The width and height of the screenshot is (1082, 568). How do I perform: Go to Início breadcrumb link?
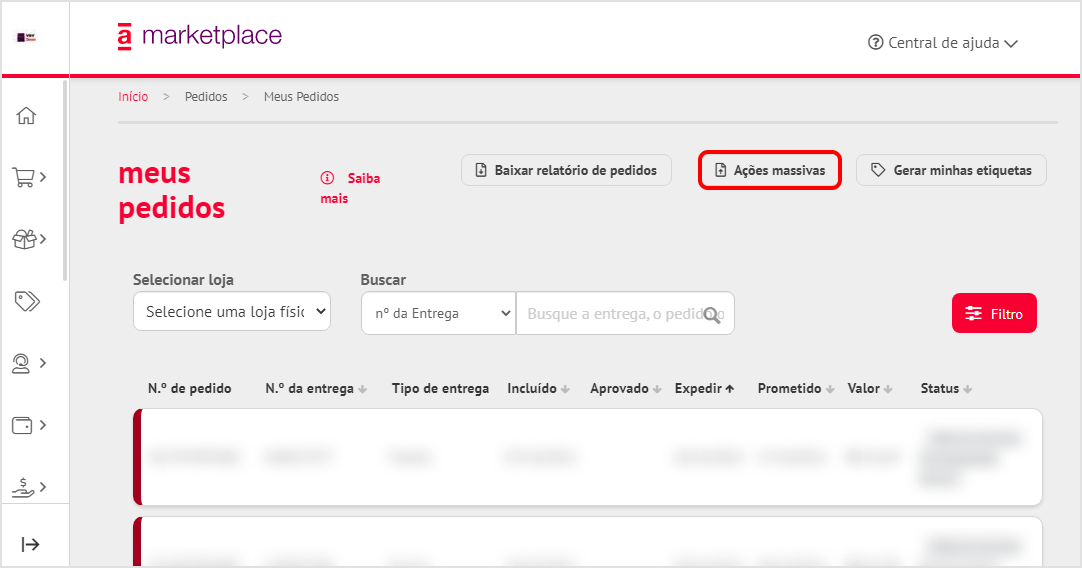[x=133, y=97]
